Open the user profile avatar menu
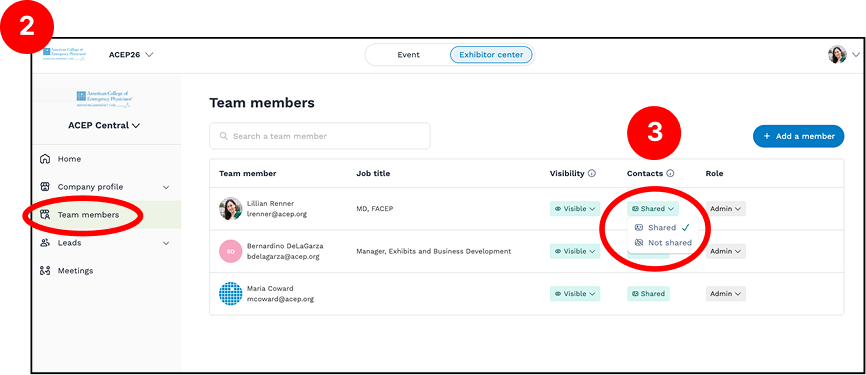Viewport: 866px width, 375px height. pyautogui.click(x=837, y=55)
